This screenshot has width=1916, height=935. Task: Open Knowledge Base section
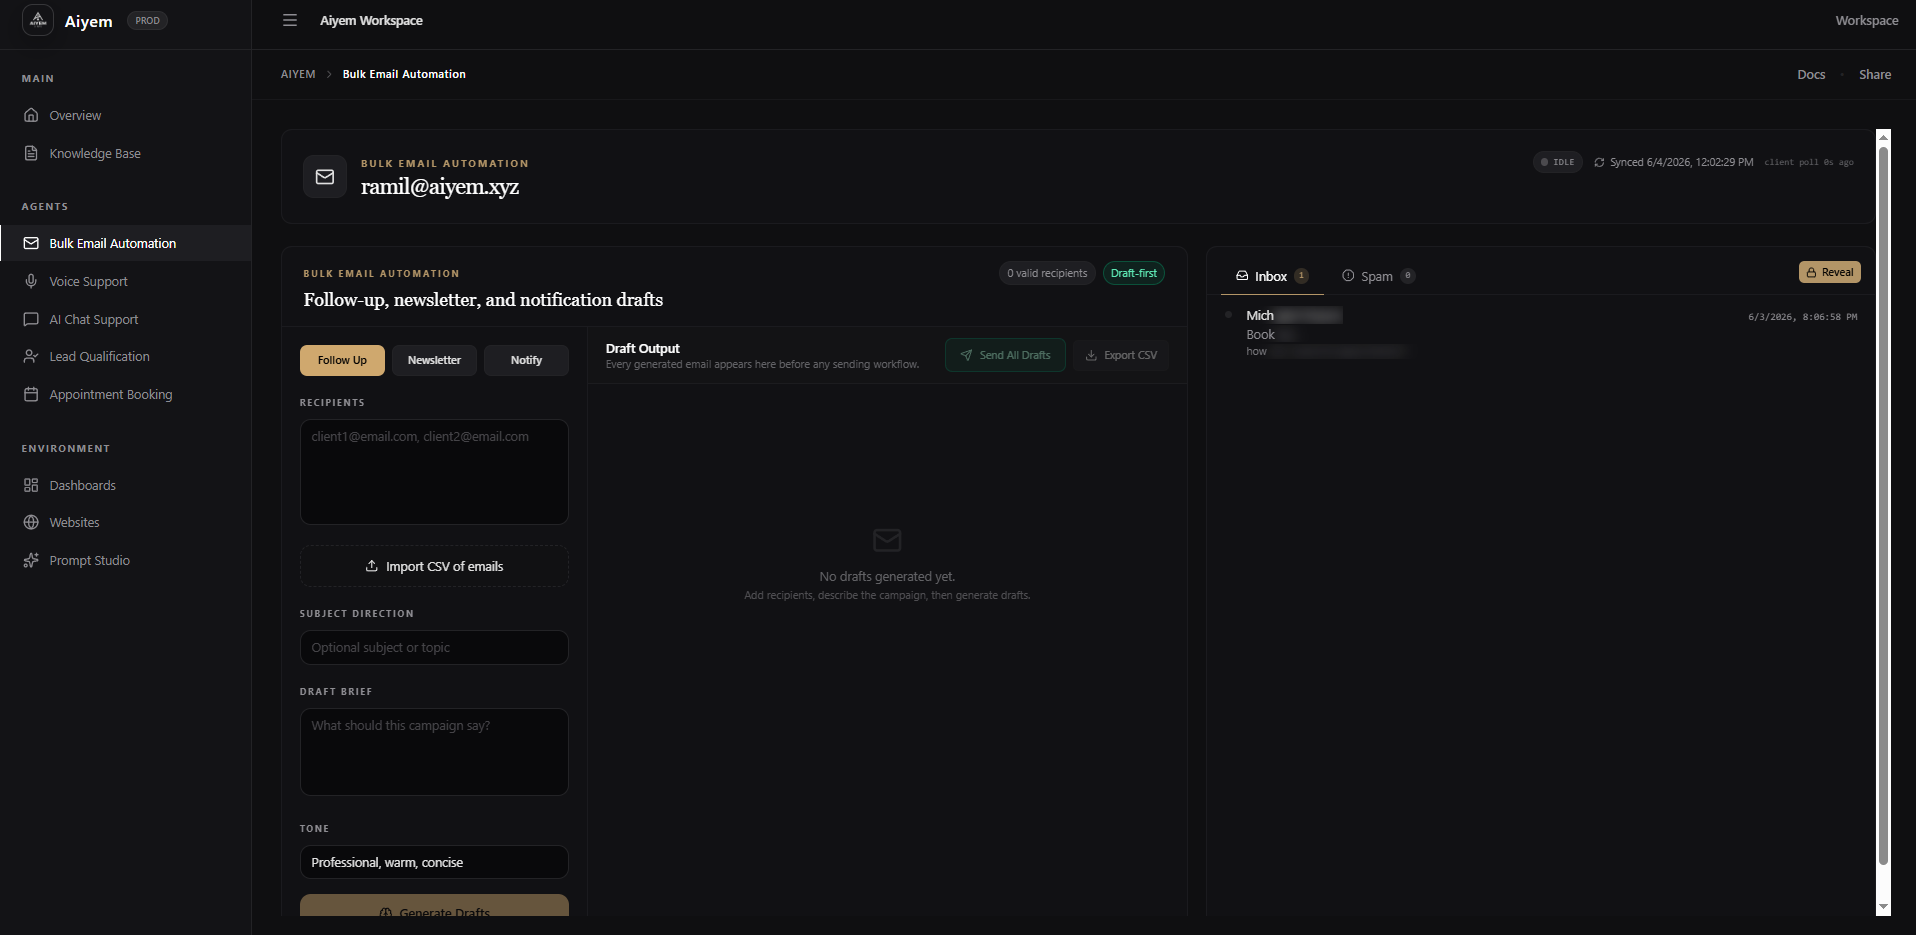(125, 153)
